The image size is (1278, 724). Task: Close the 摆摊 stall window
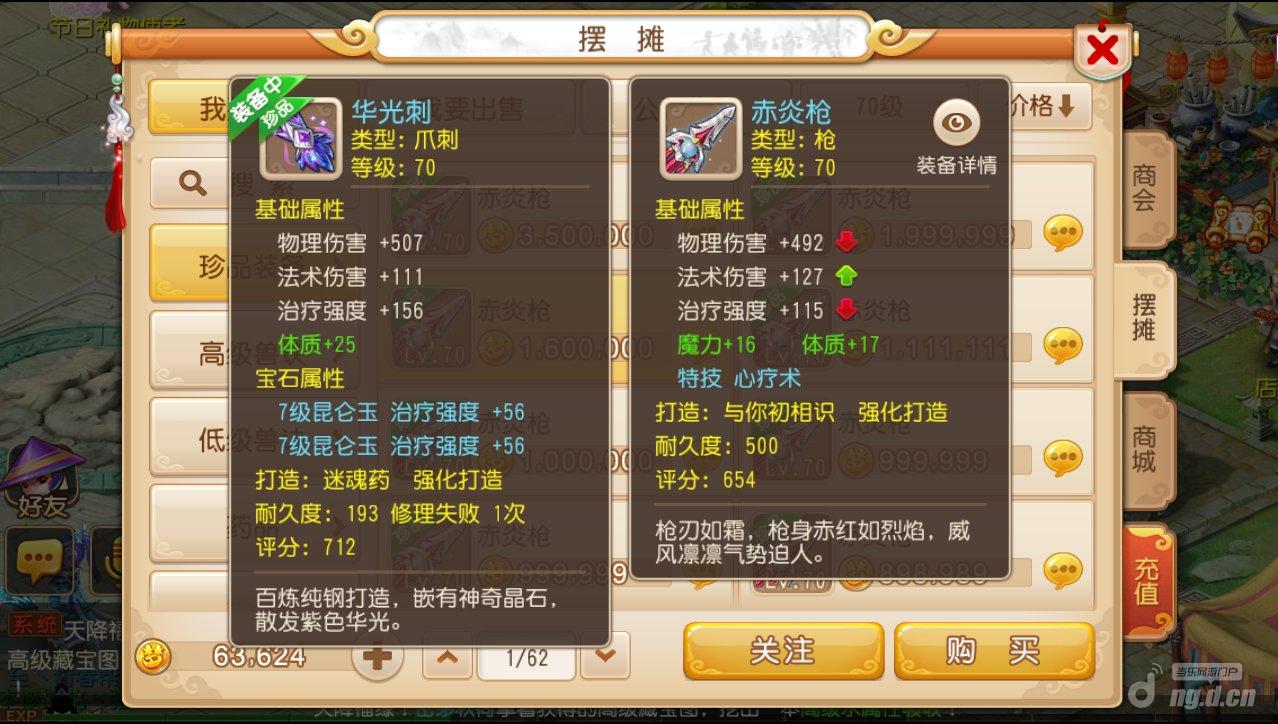1102,49
